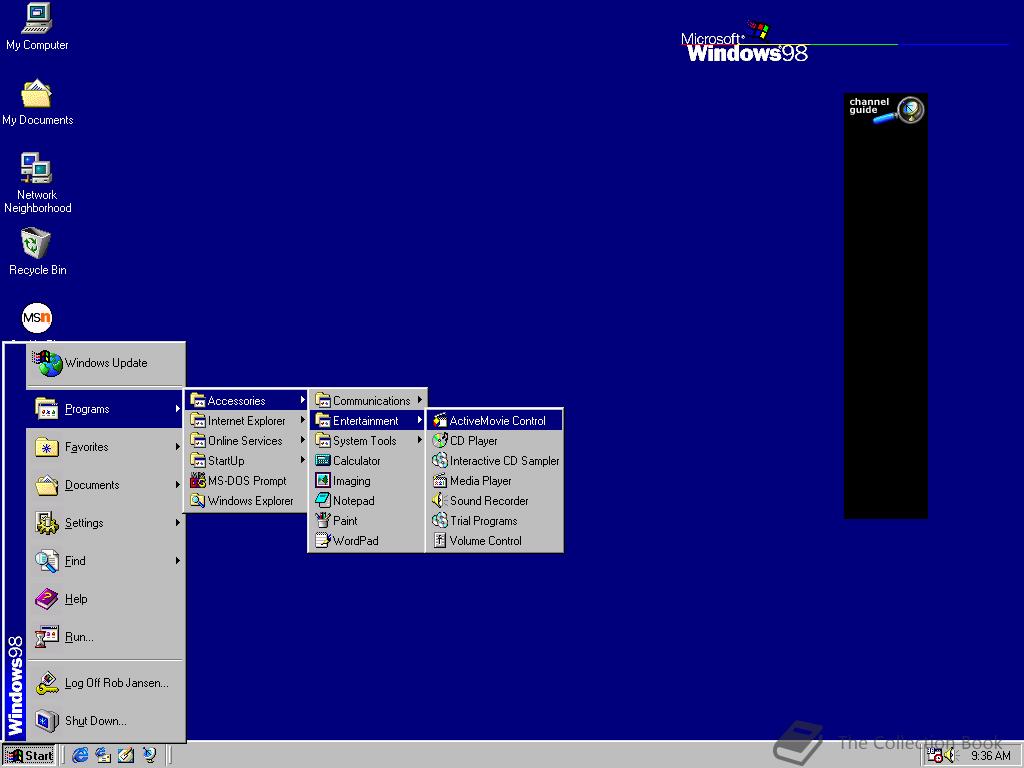The height and width of the screenshot is (768, 1024).
Task: Click Show Desktop quick launch icon
Action: click(x=126, y=756)
